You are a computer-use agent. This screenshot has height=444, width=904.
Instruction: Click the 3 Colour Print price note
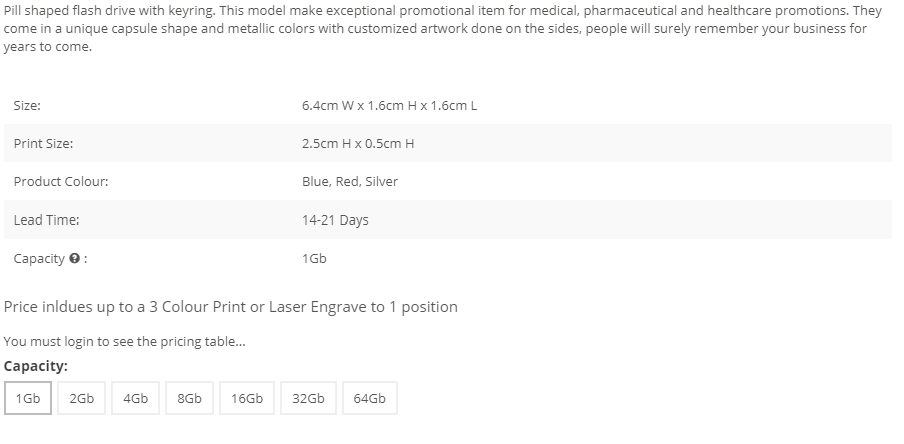[231, 306]
